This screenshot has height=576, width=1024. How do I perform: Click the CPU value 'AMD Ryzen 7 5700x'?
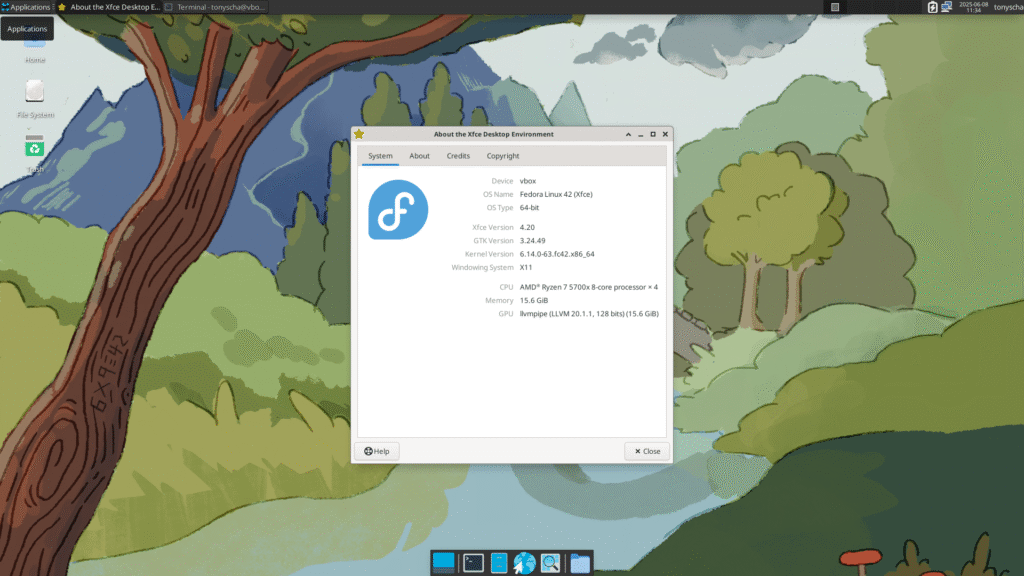click(588, 287)
